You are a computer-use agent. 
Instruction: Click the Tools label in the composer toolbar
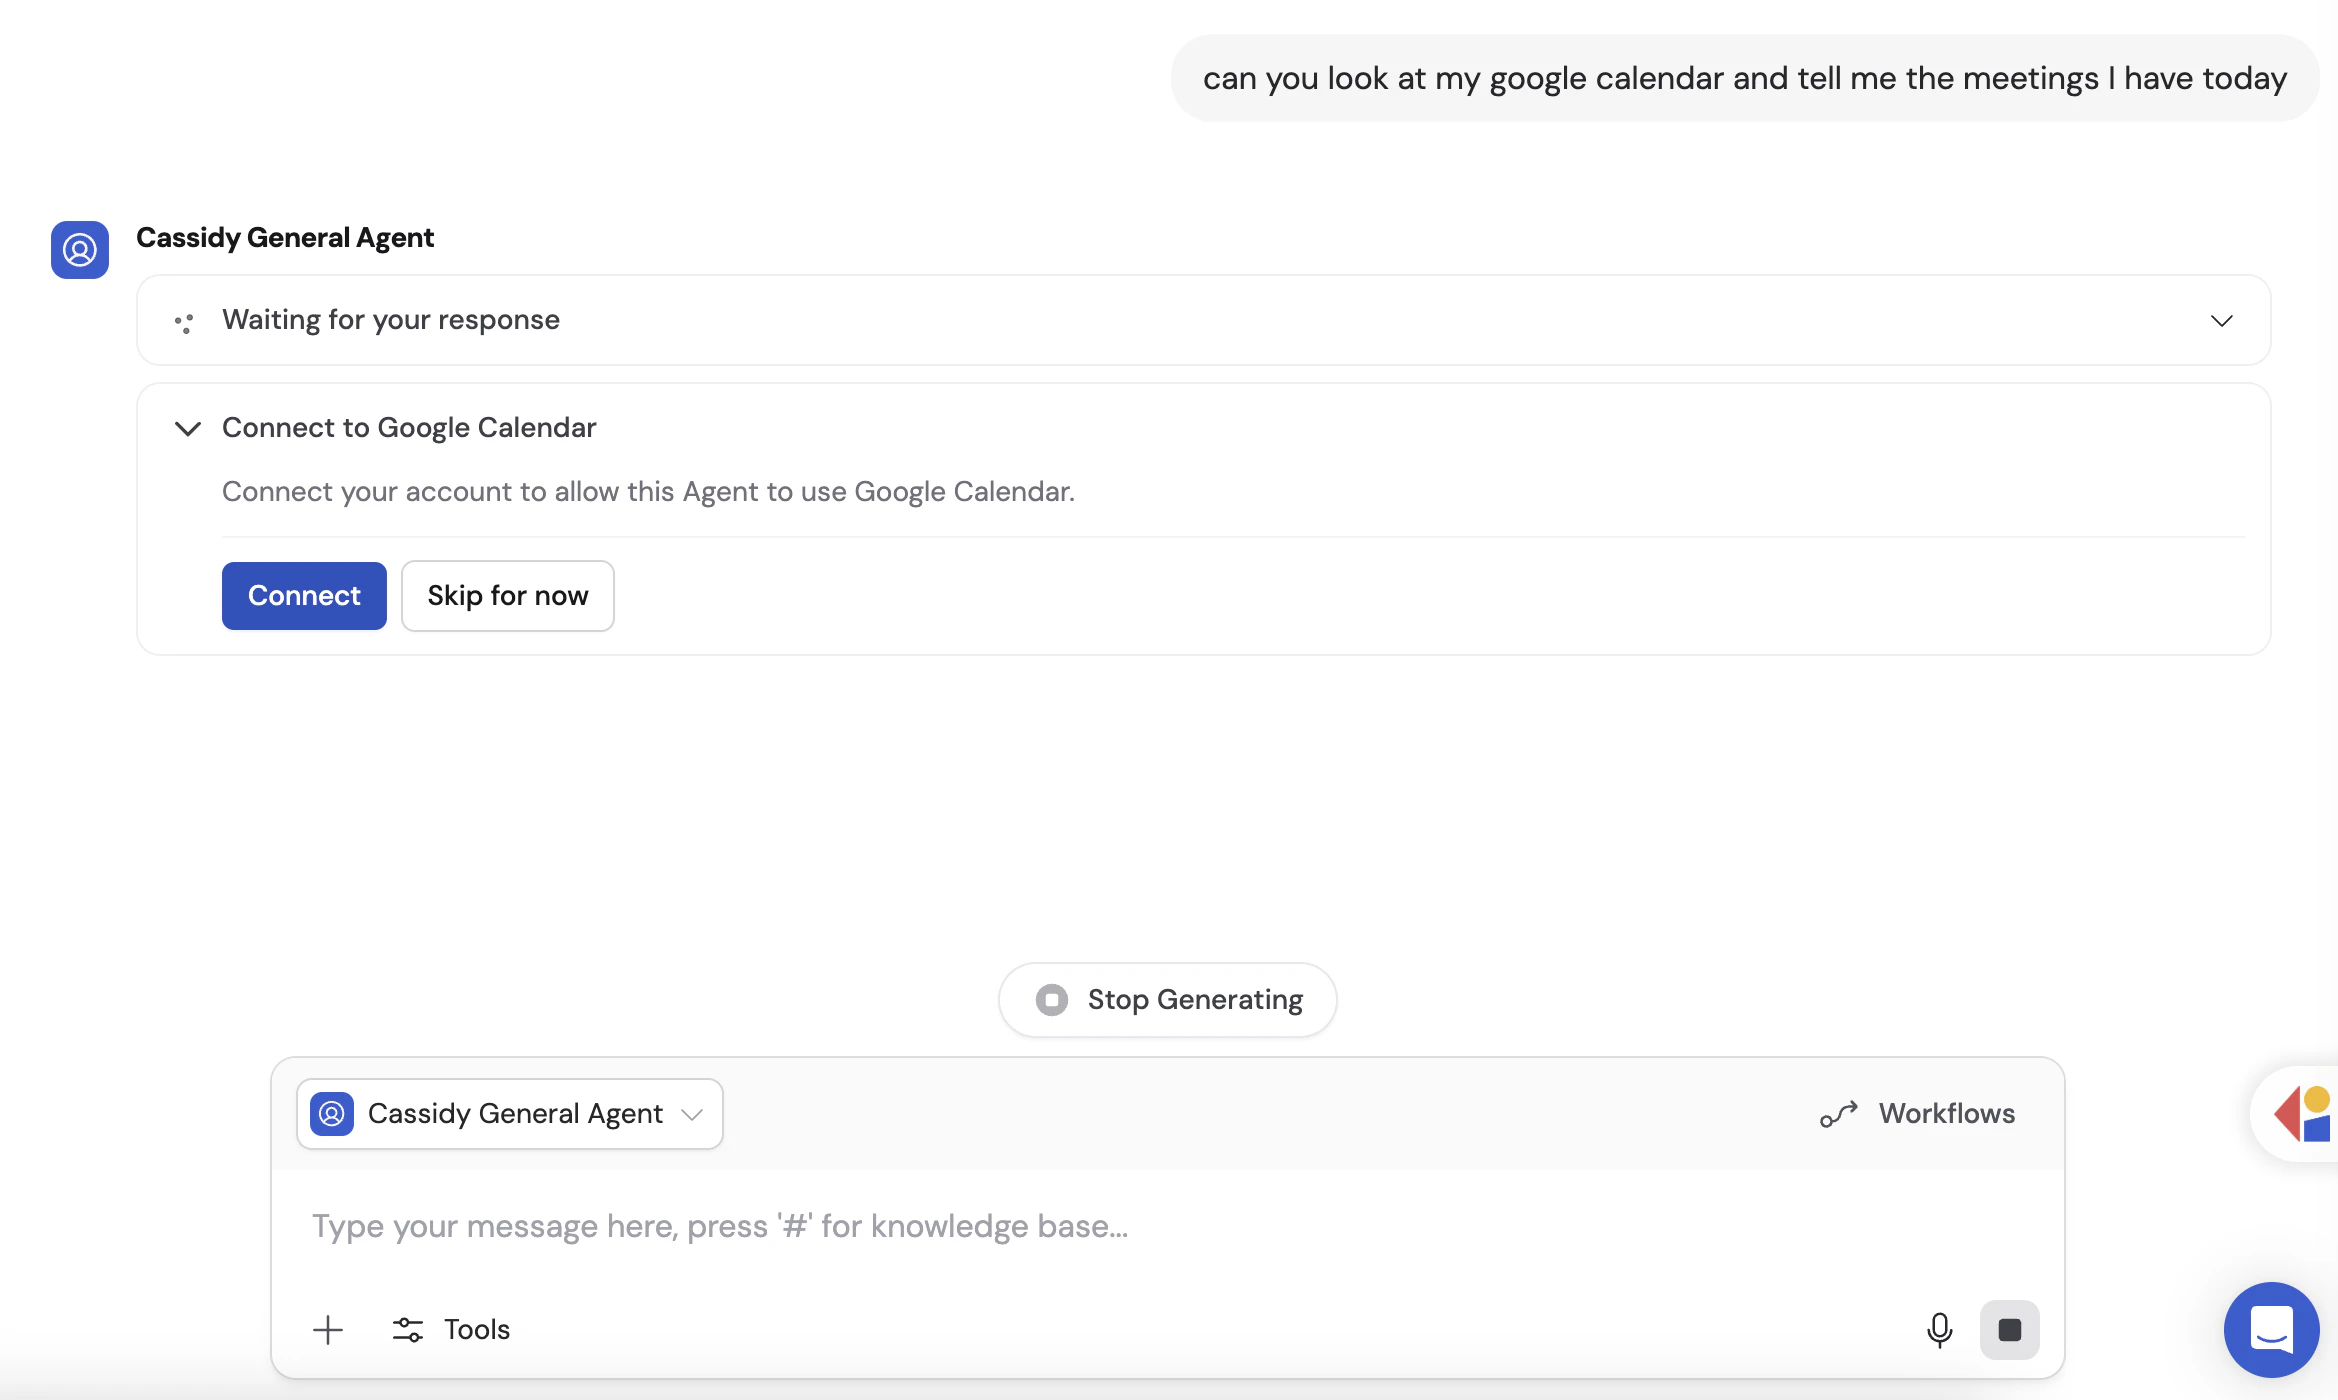tap(476, 1330)
